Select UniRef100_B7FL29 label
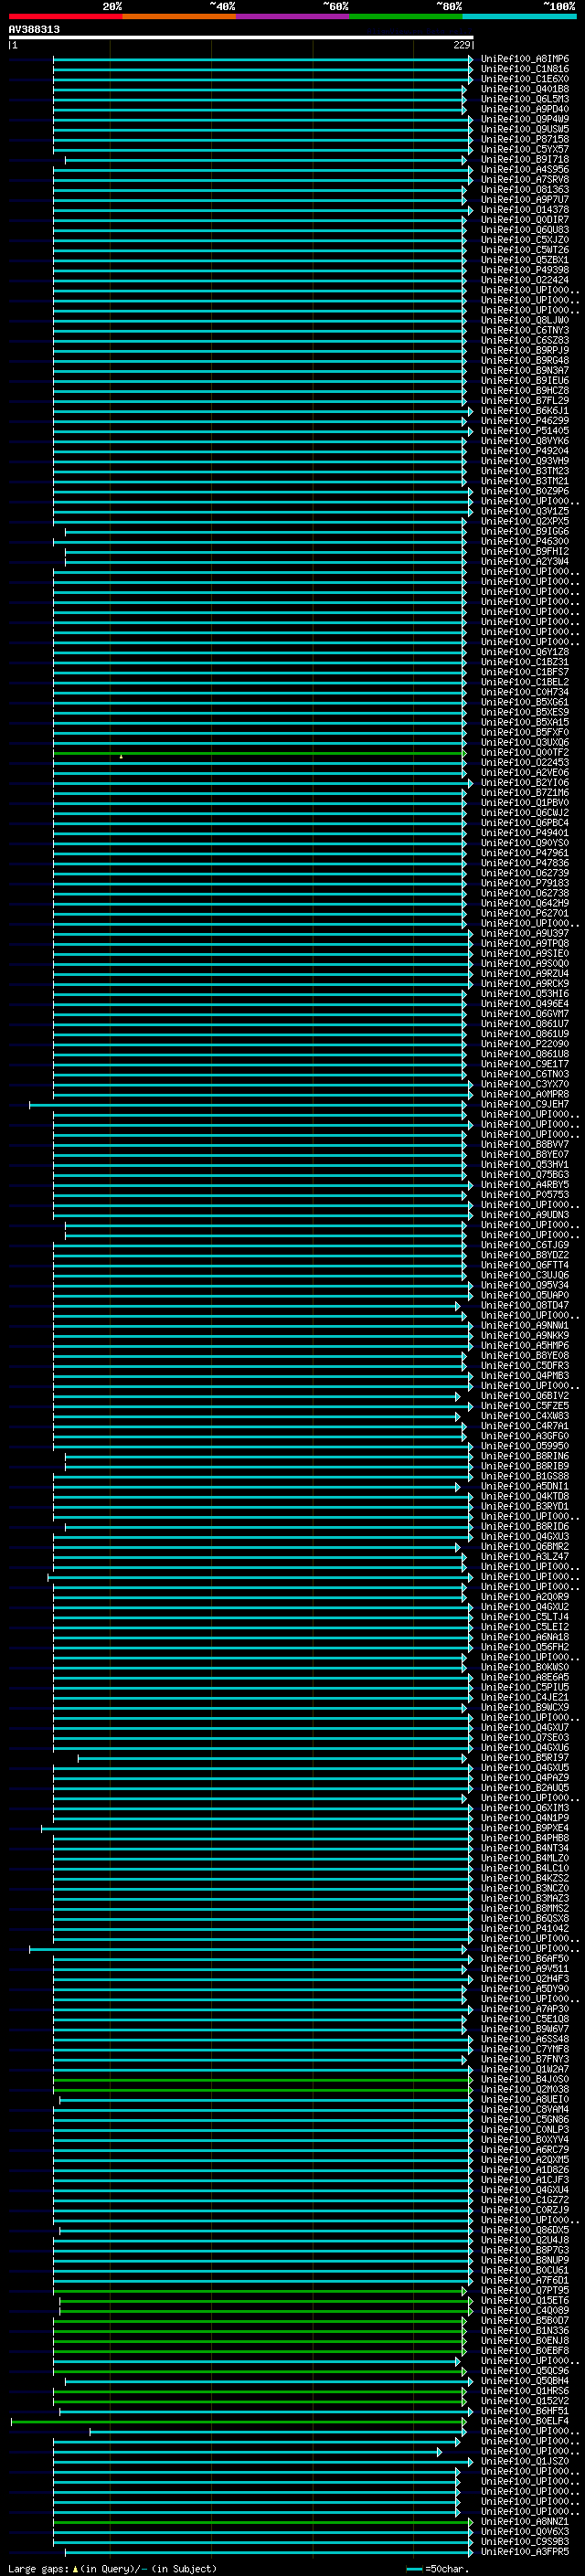Screen dimensions: 585x2576 point(524,401)
